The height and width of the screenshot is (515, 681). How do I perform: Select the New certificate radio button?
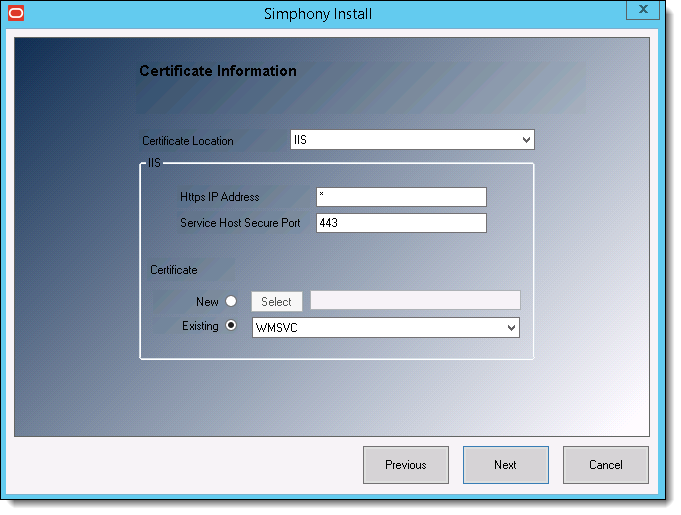point(231,301)
